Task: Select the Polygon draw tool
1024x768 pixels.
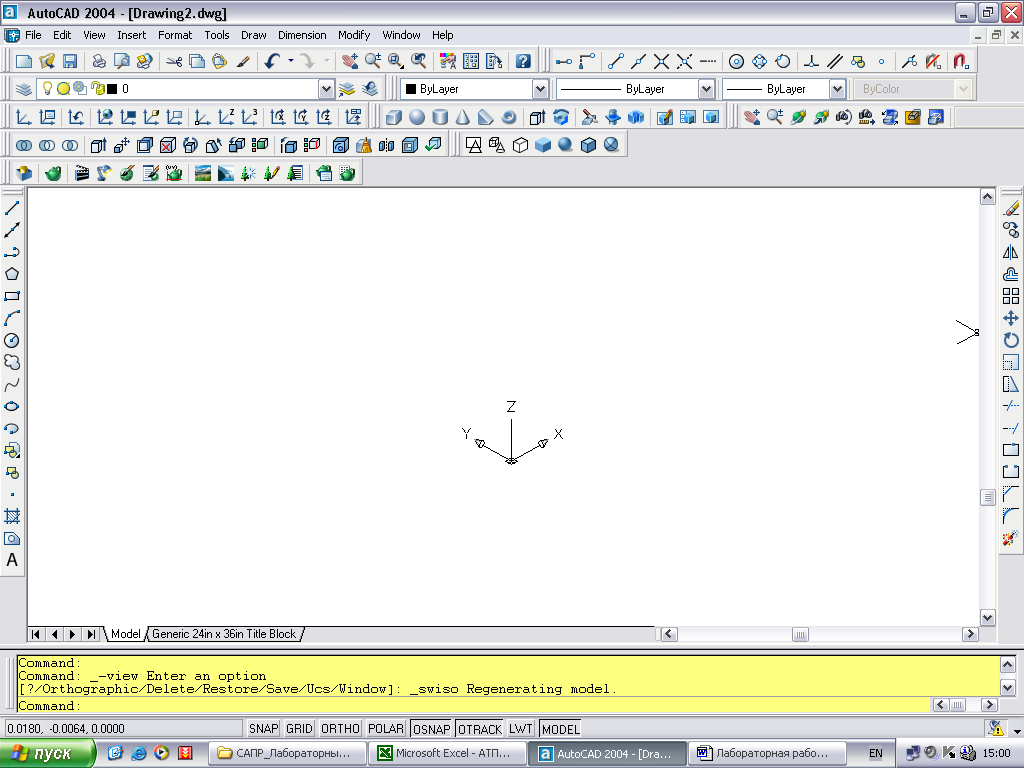Action: tap(12, 274)
